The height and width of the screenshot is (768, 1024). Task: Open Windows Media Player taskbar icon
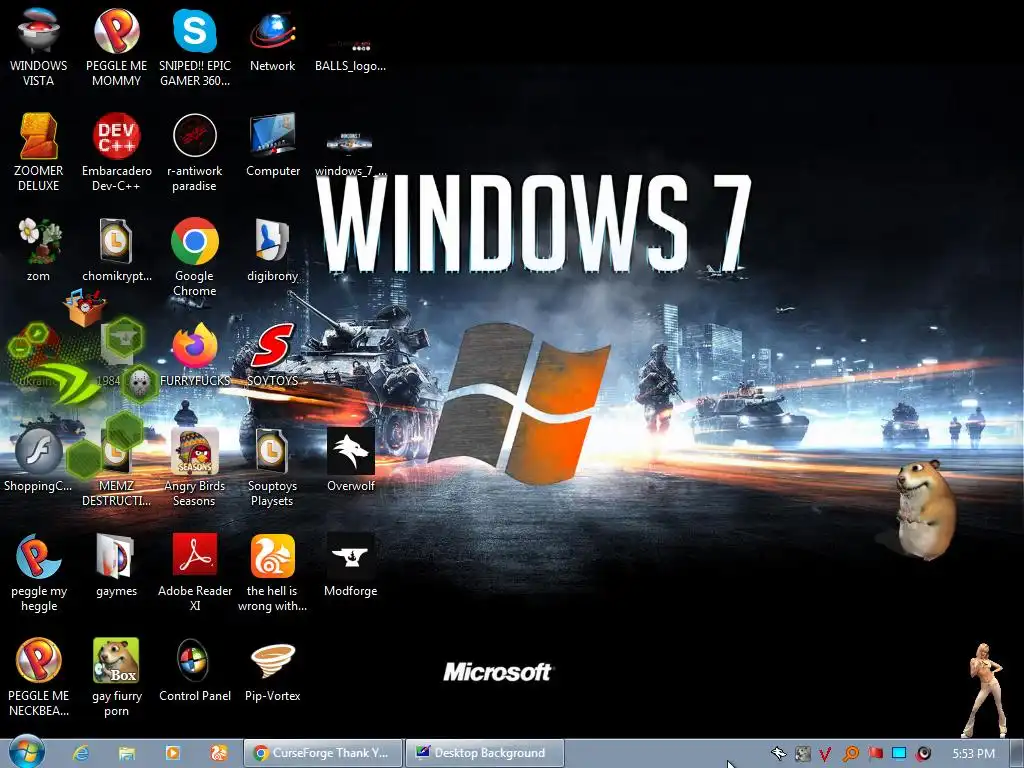click(172, 754)
